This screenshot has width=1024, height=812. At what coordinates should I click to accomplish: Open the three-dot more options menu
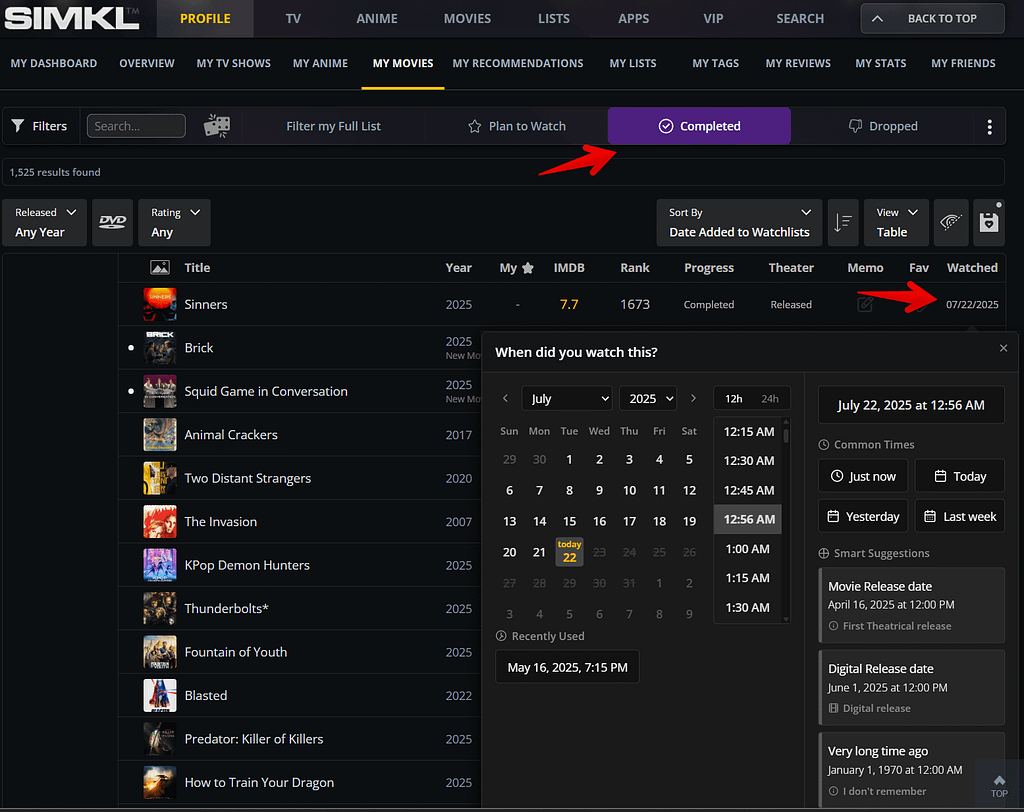[989, 127]
